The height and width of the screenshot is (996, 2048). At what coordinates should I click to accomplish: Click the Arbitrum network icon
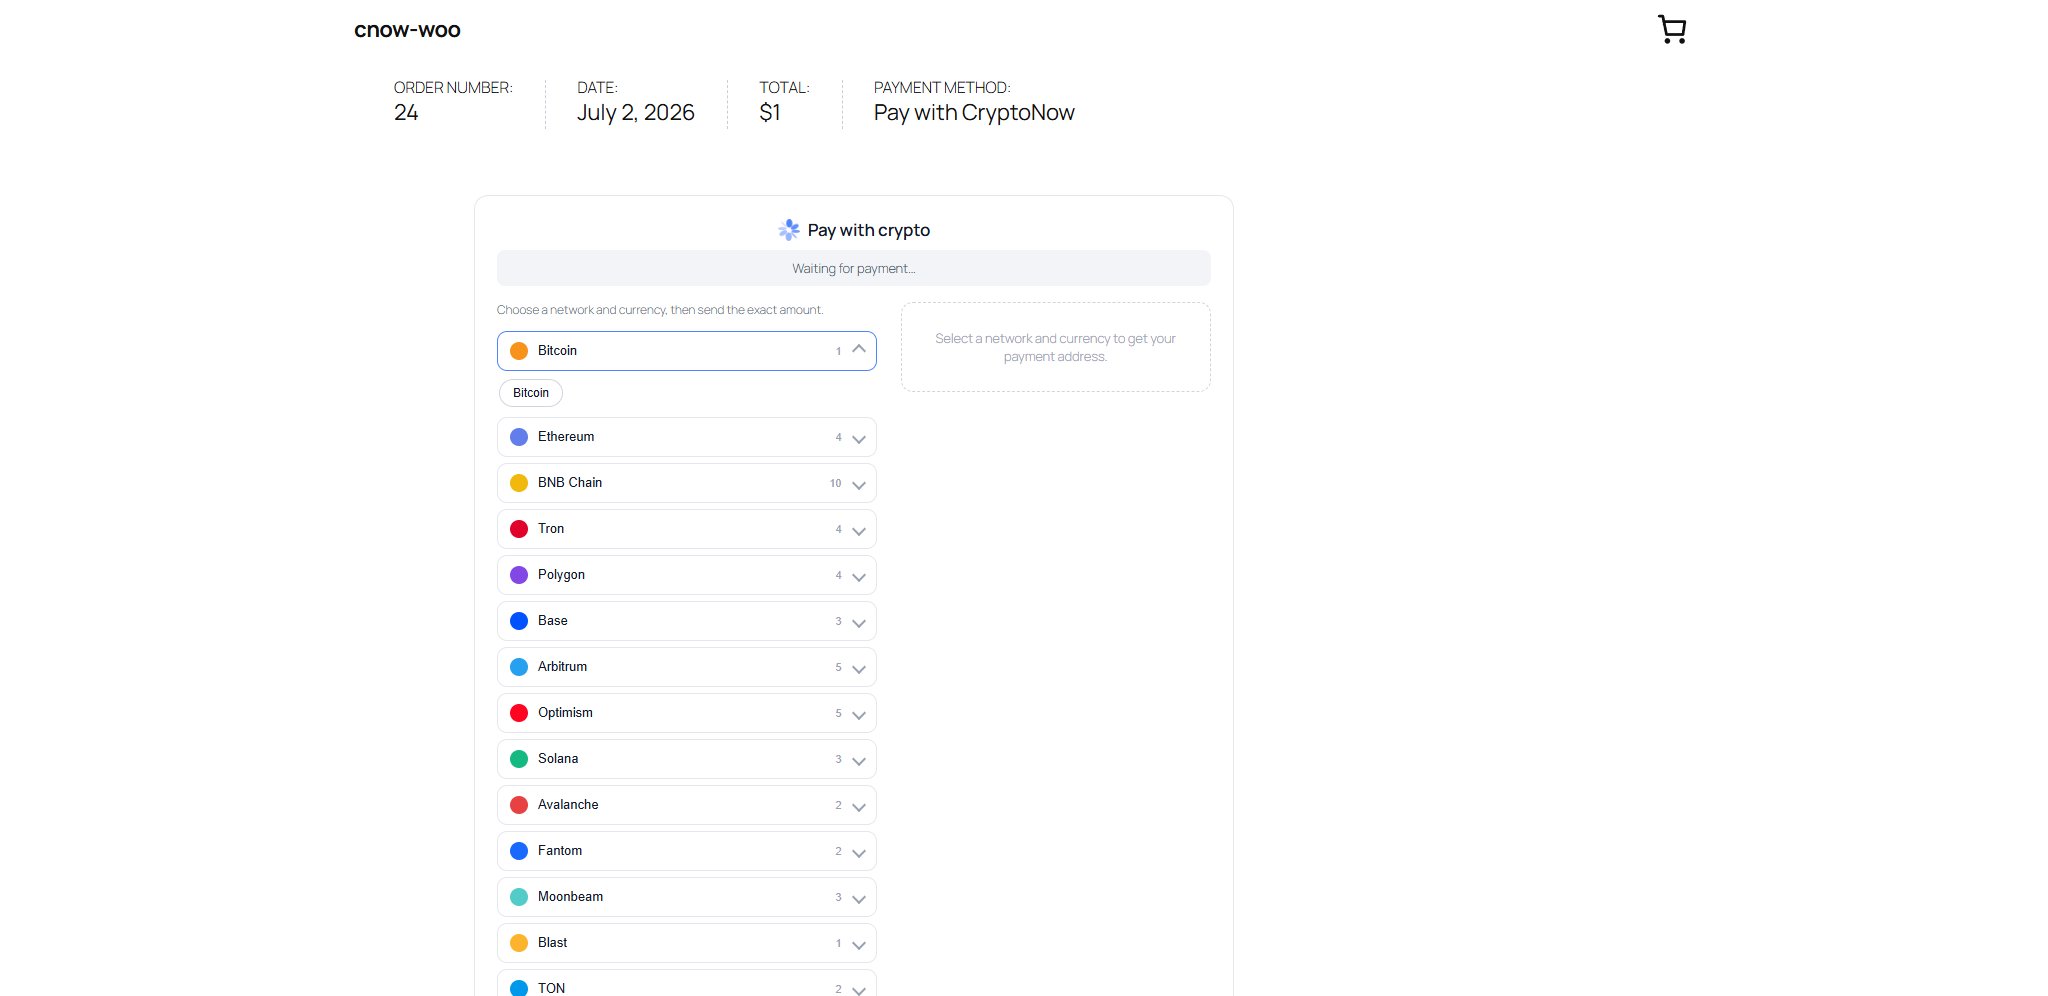click(x=519, y=667)
